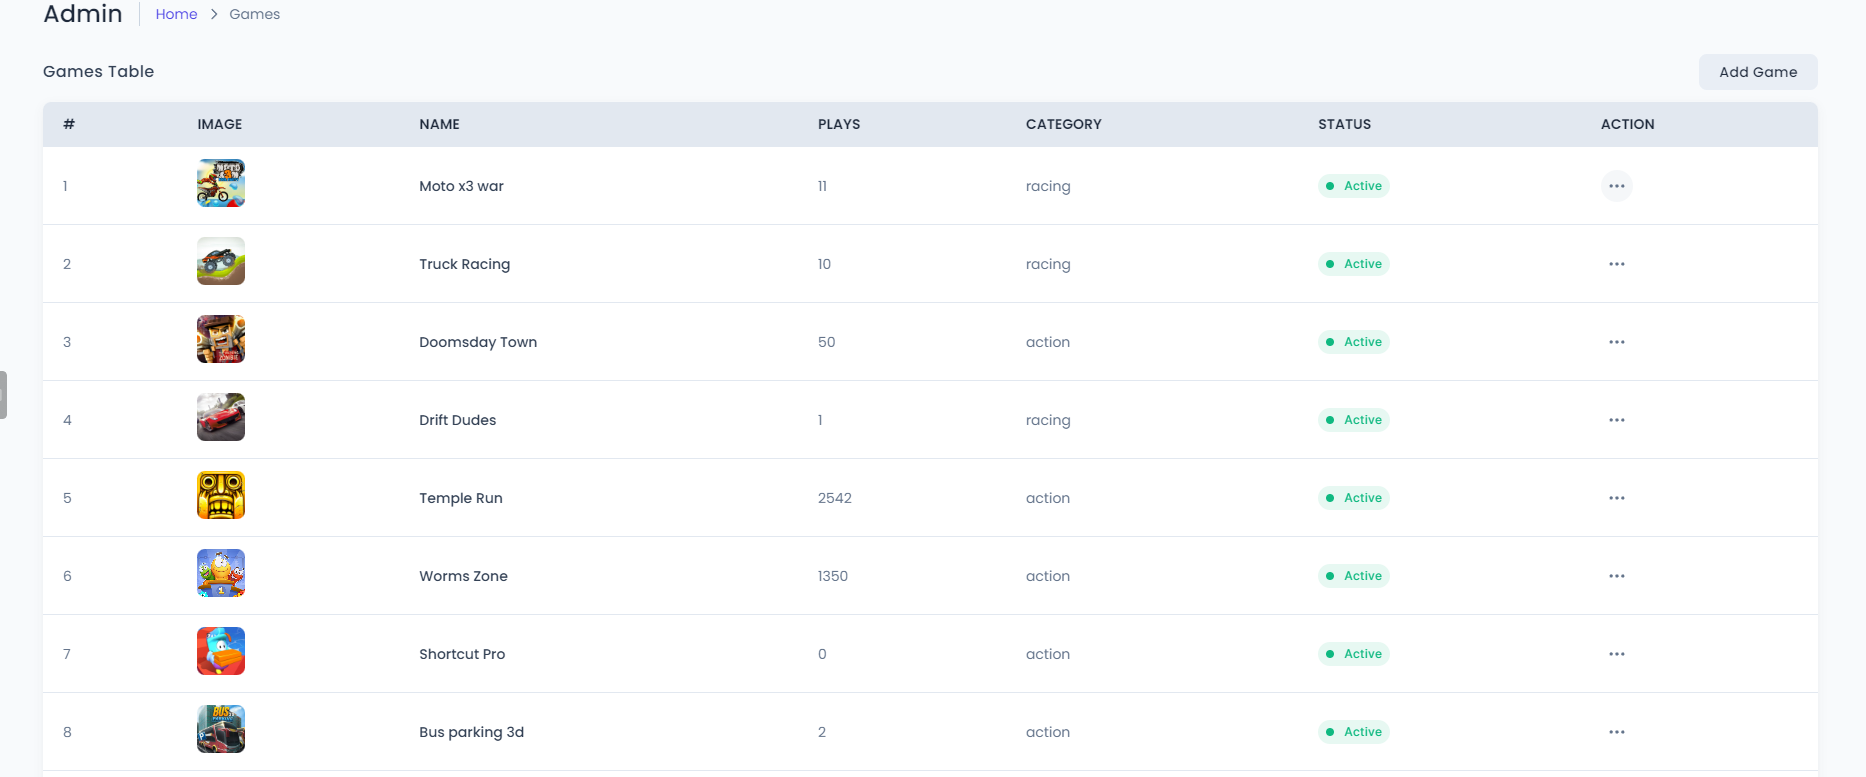Open Temple Run action options
Screen dimensions: 1866x777
tap(1616, 498)
